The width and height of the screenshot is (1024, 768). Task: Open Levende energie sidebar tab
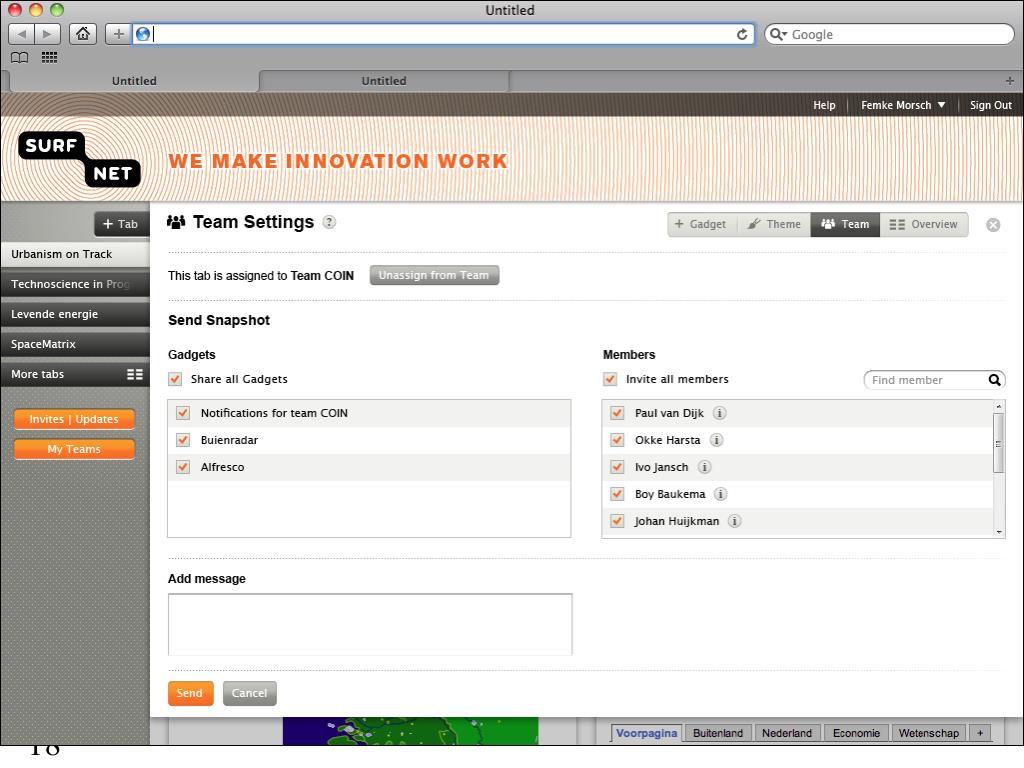75,314
